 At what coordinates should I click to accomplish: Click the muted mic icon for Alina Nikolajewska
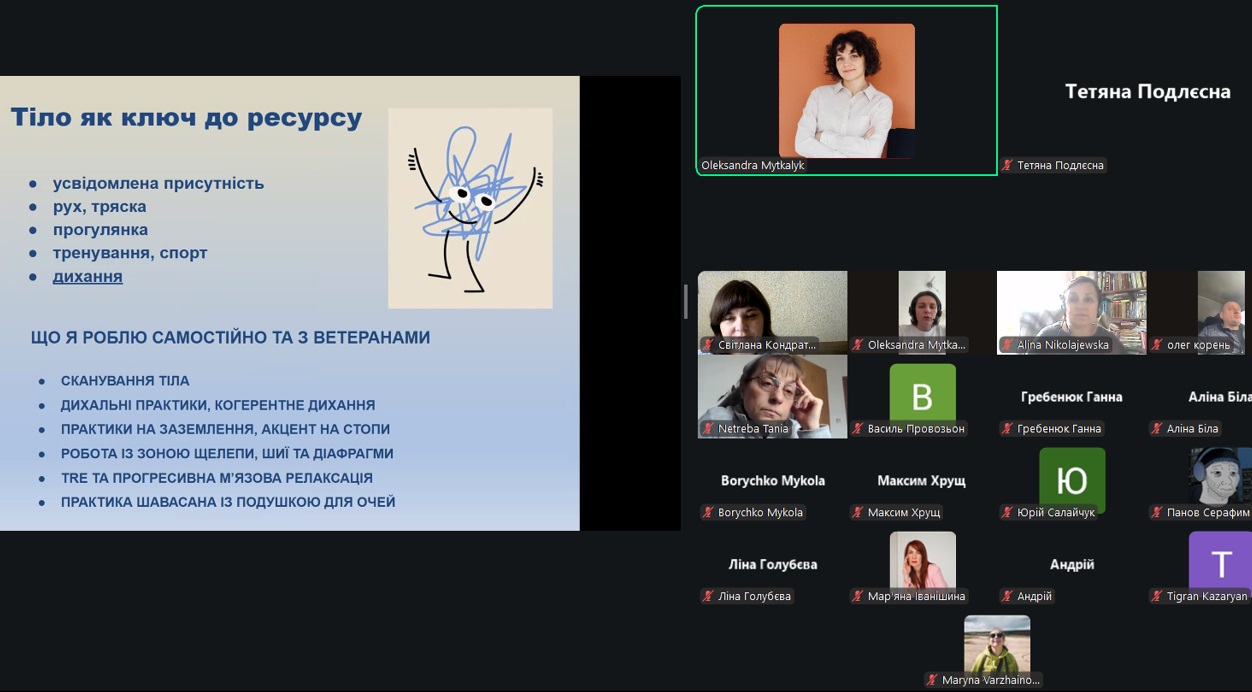(1008, 345)
